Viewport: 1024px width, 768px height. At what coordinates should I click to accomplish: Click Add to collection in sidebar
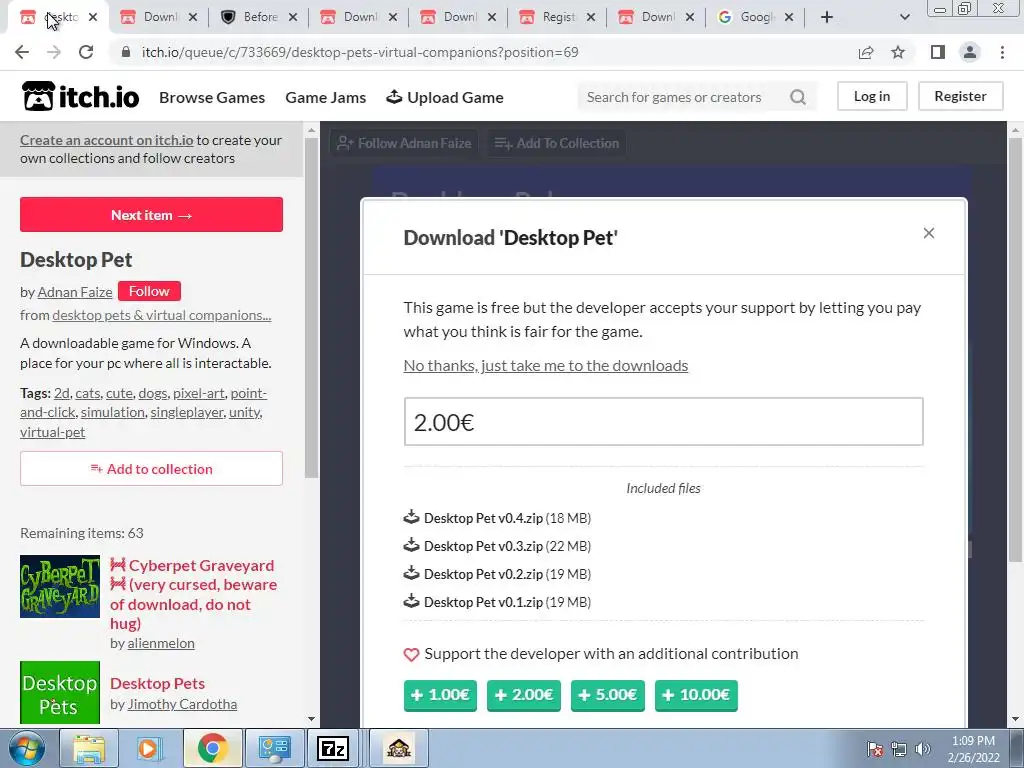[x=152, y=469]
